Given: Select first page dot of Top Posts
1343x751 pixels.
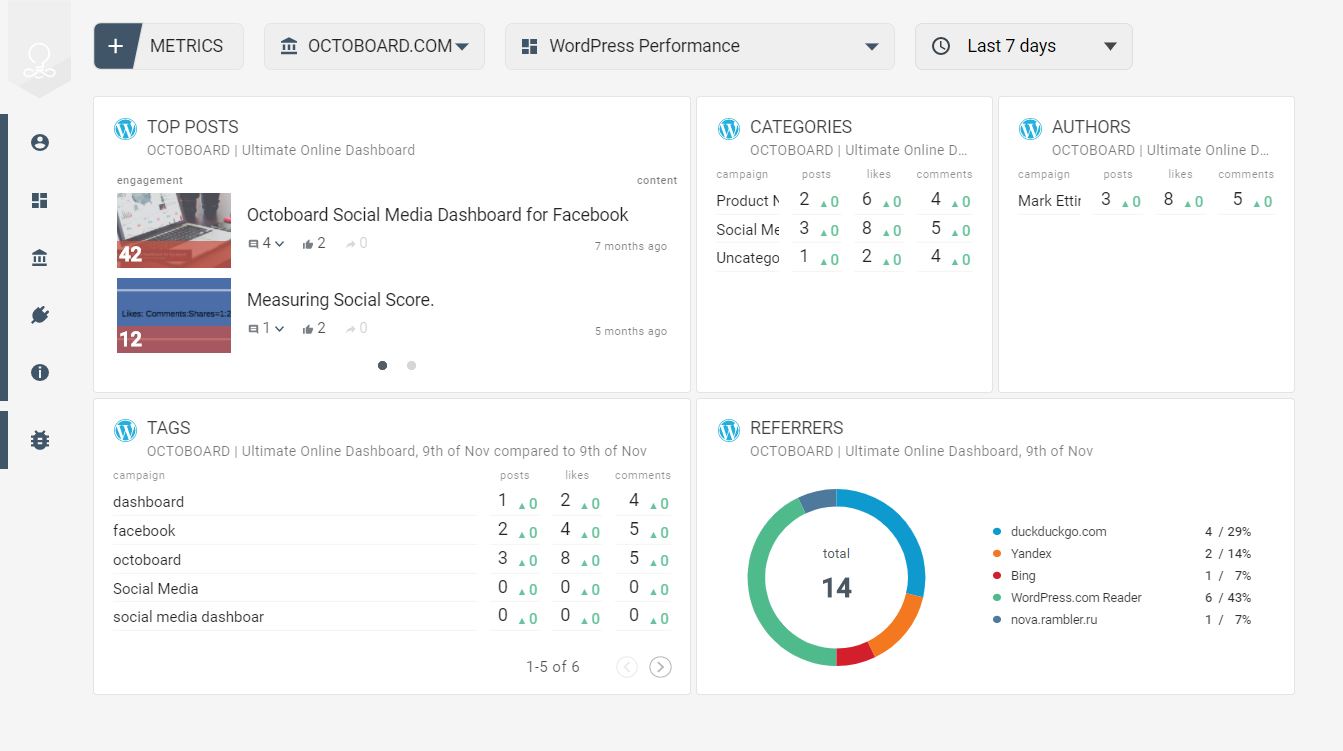Looking at the screenshot, I should click(x=383, y=366).
